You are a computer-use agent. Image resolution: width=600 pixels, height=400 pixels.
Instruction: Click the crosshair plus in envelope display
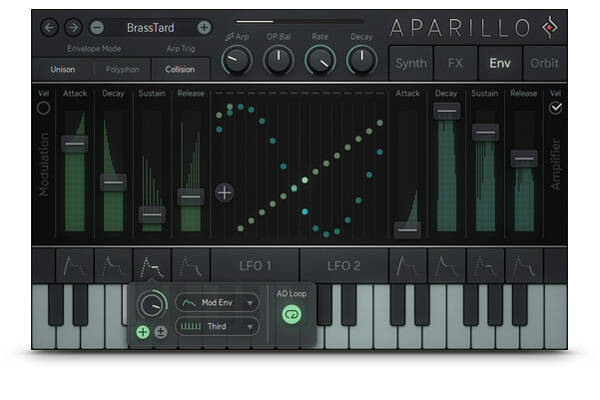point(224,193)
